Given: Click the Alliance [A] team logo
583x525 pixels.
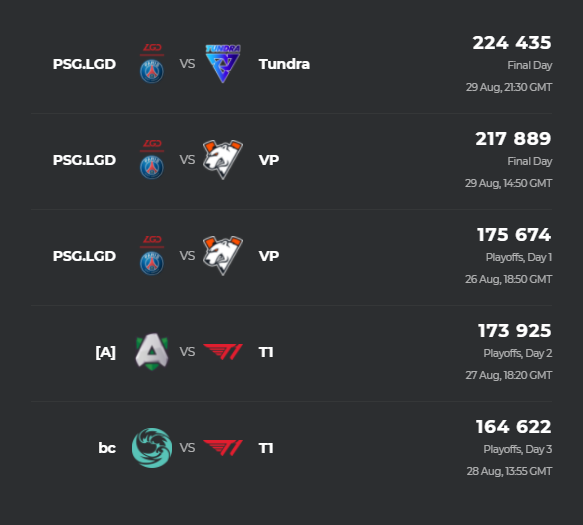Looking at the screenshot, I should tap(152, 352).
